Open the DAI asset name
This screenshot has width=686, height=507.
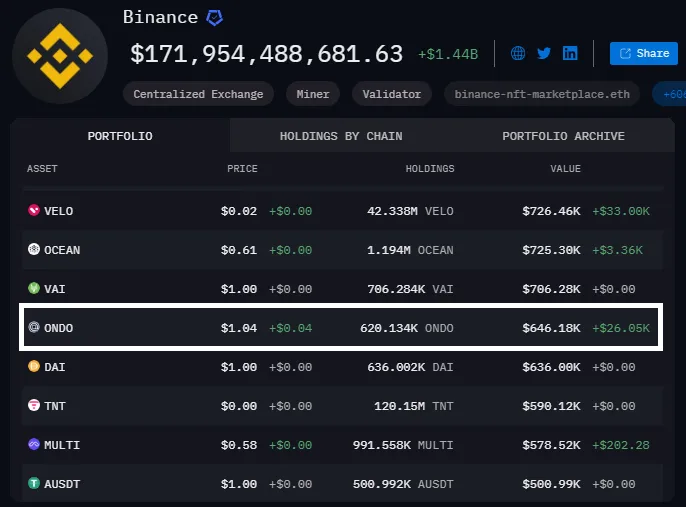click(x=55, y=367)
